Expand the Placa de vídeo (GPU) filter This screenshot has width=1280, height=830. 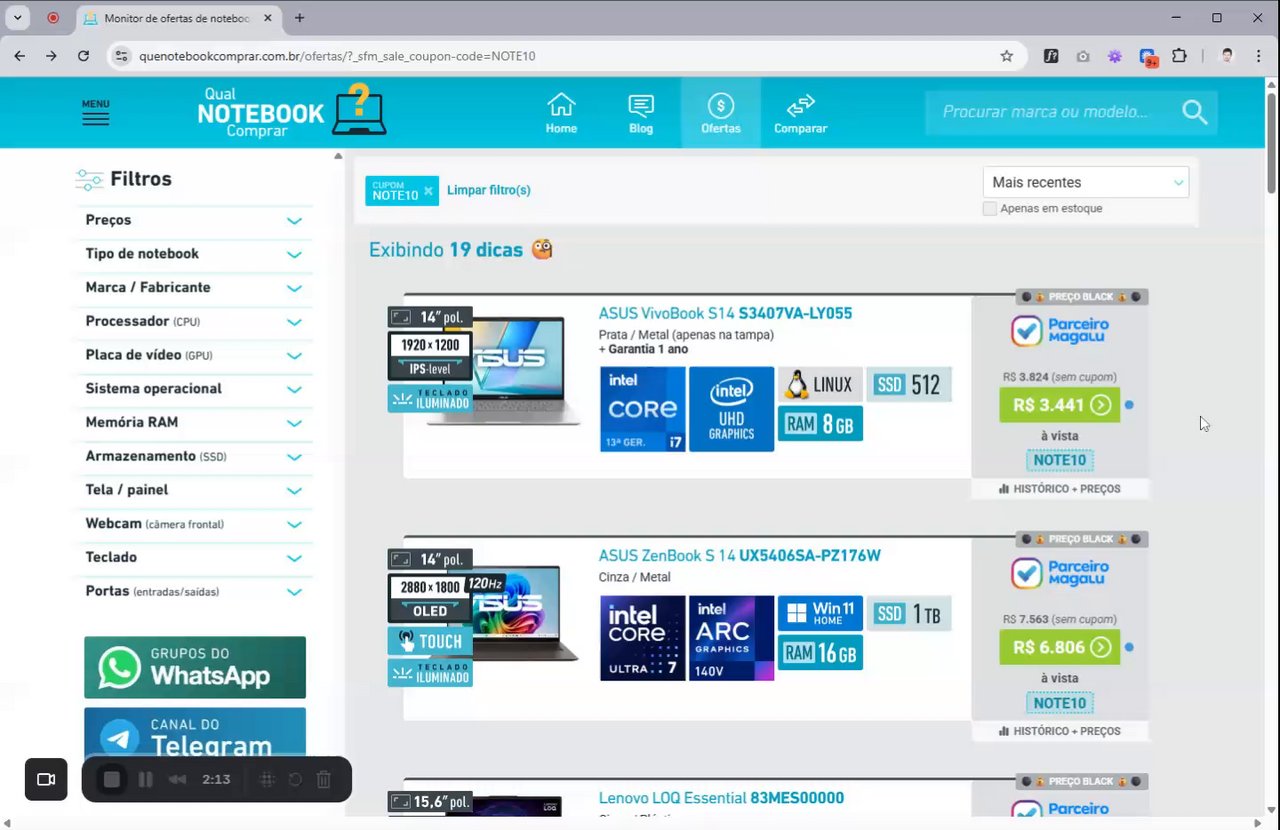(x=194, y=355)
